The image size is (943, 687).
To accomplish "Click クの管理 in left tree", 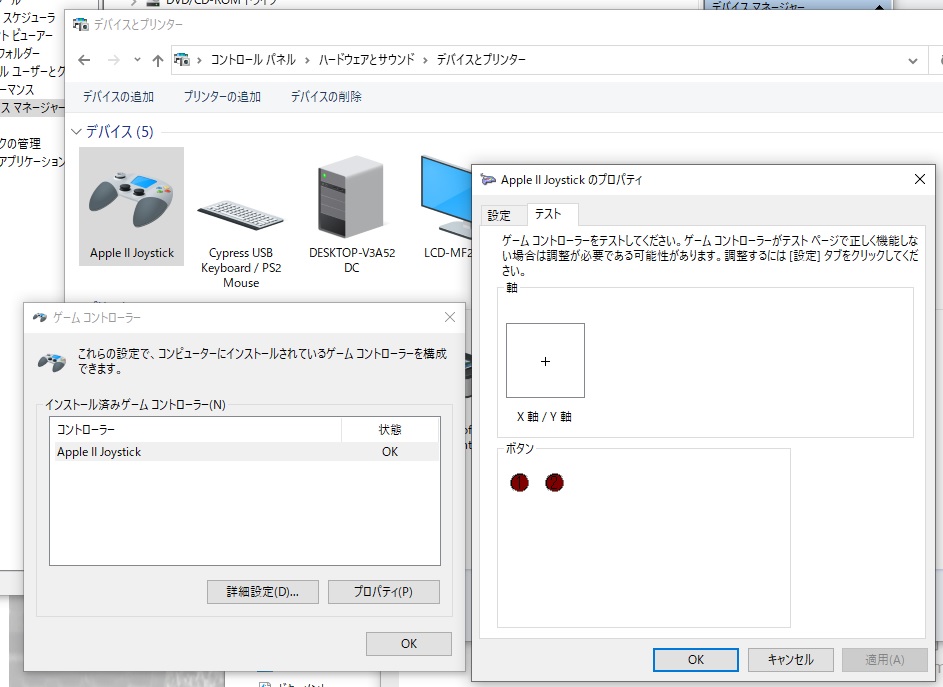I will click(20, 144).
